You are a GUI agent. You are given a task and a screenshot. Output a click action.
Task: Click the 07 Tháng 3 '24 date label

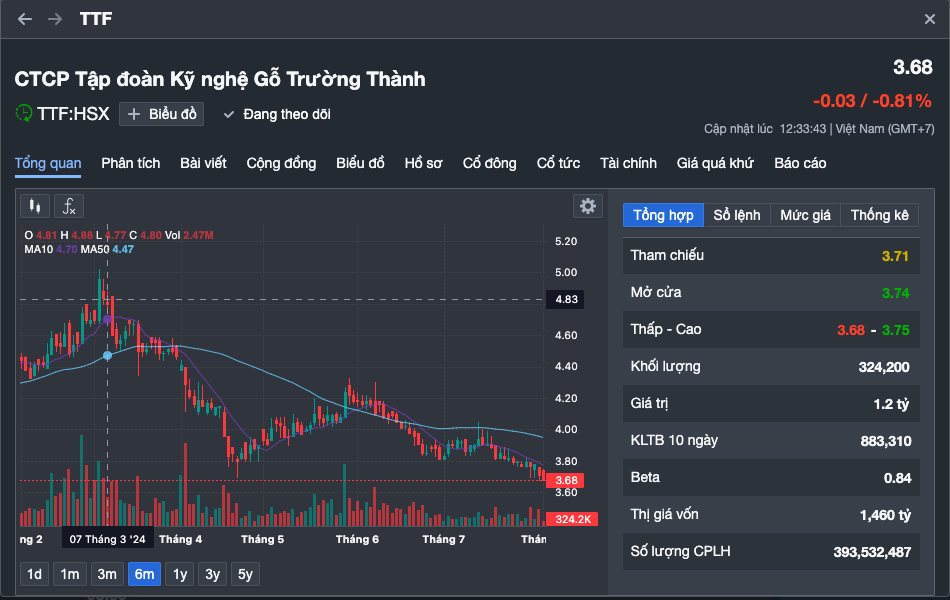pyautogui.click(x=107, y=539)
